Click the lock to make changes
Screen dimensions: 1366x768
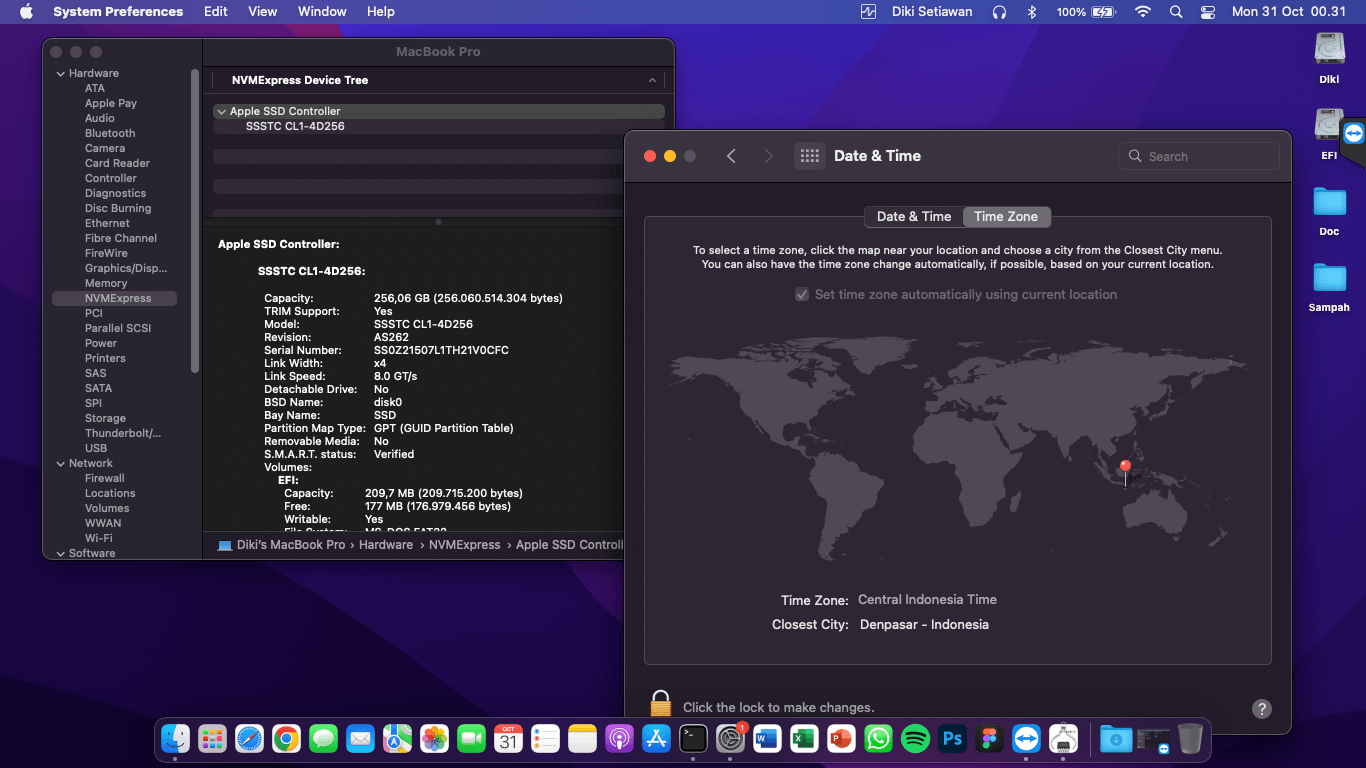660,703
